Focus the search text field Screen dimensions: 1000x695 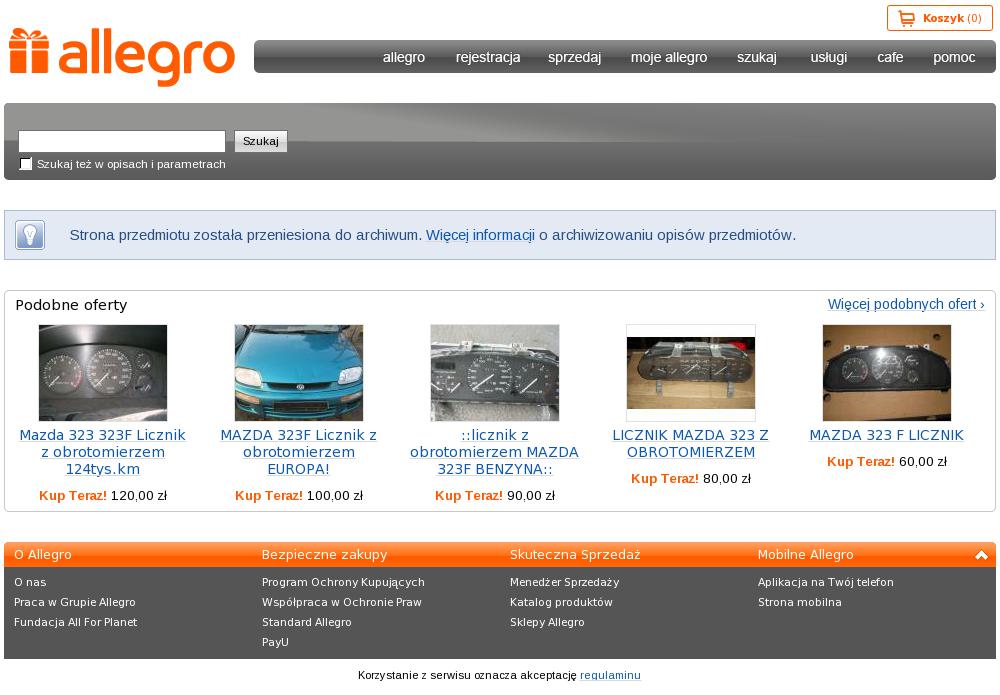[122, 141]
